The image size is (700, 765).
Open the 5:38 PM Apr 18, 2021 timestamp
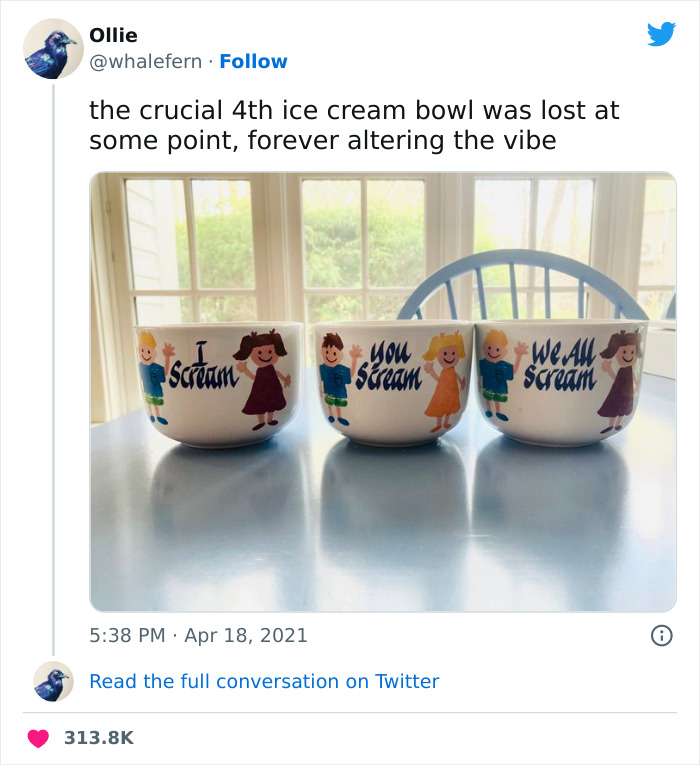198,635
